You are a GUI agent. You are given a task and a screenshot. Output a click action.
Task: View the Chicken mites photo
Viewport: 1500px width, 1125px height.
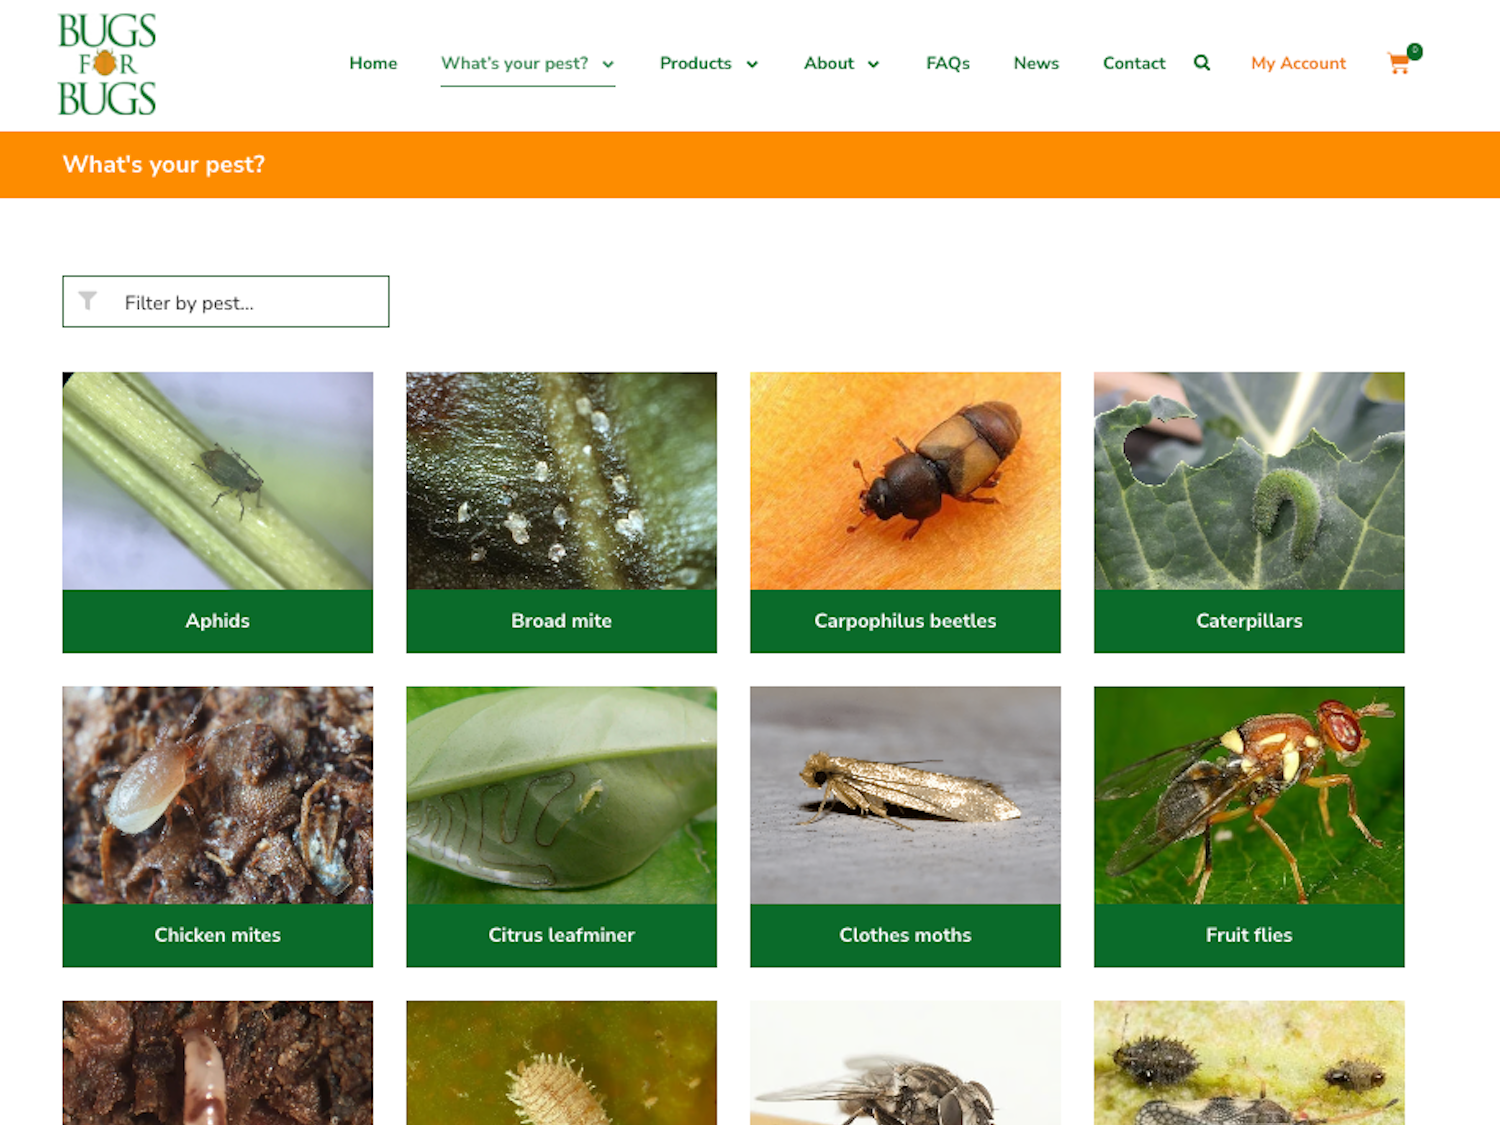(218, 795)
